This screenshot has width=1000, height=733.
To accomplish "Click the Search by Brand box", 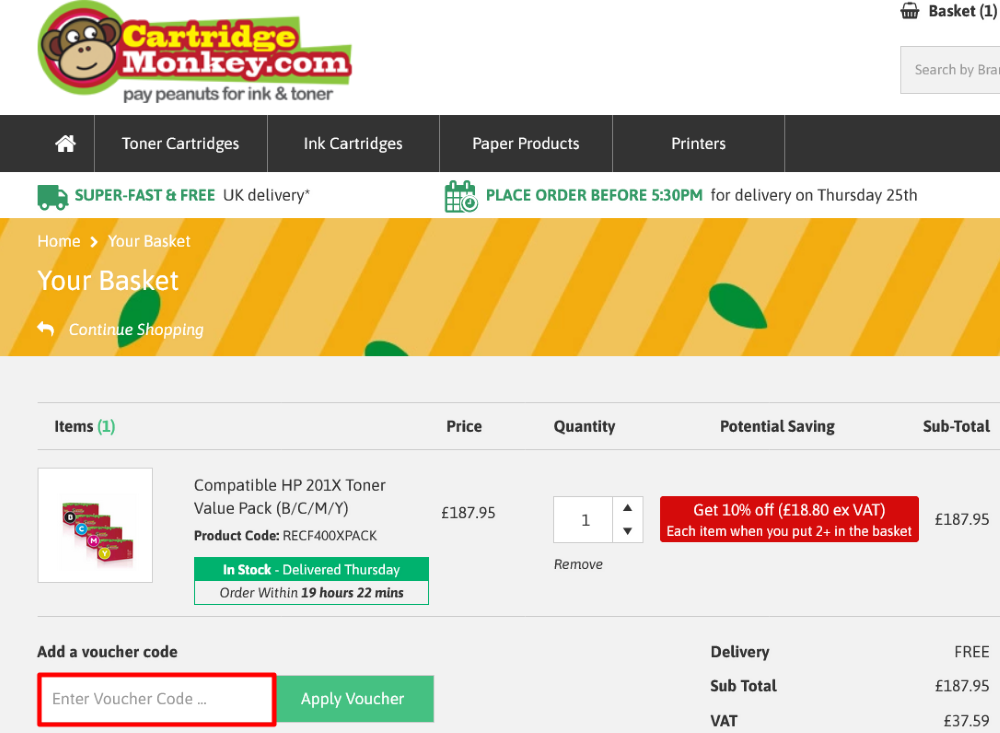I will coord(950,70).
